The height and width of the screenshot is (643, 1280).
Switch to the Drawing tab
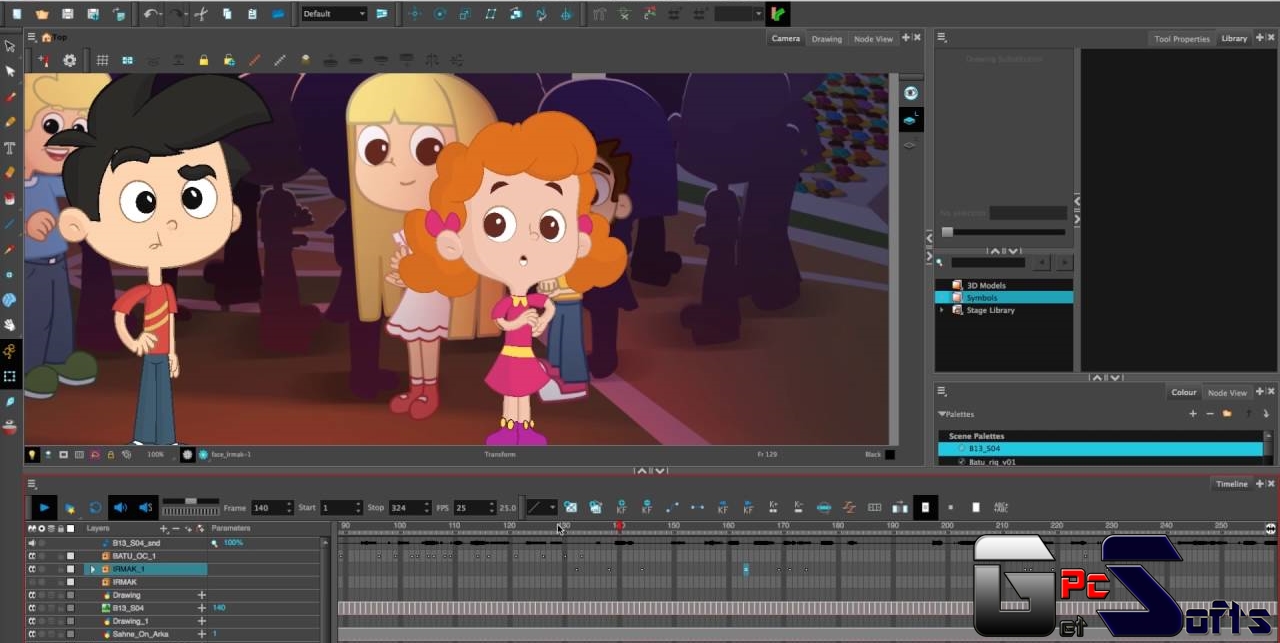click(826, 39)
